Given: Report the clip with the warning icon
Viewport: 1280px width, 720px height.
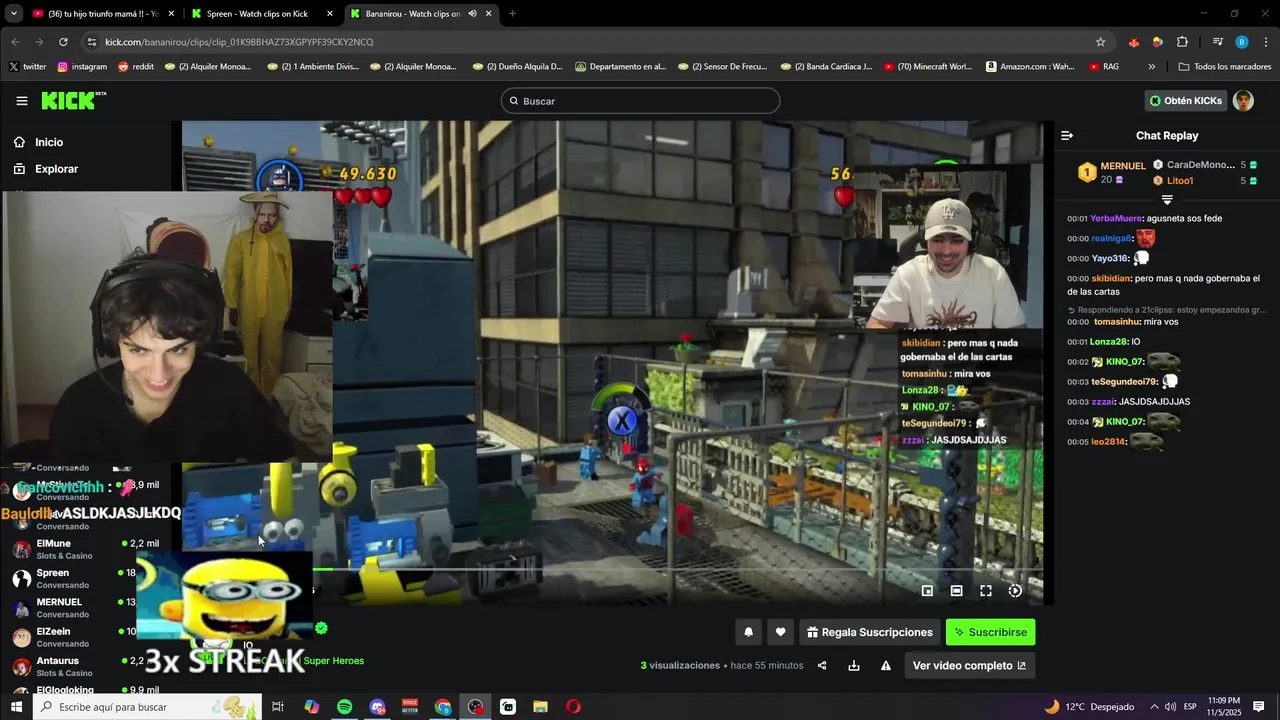Looking at the screenshot, I should [886, 666].
